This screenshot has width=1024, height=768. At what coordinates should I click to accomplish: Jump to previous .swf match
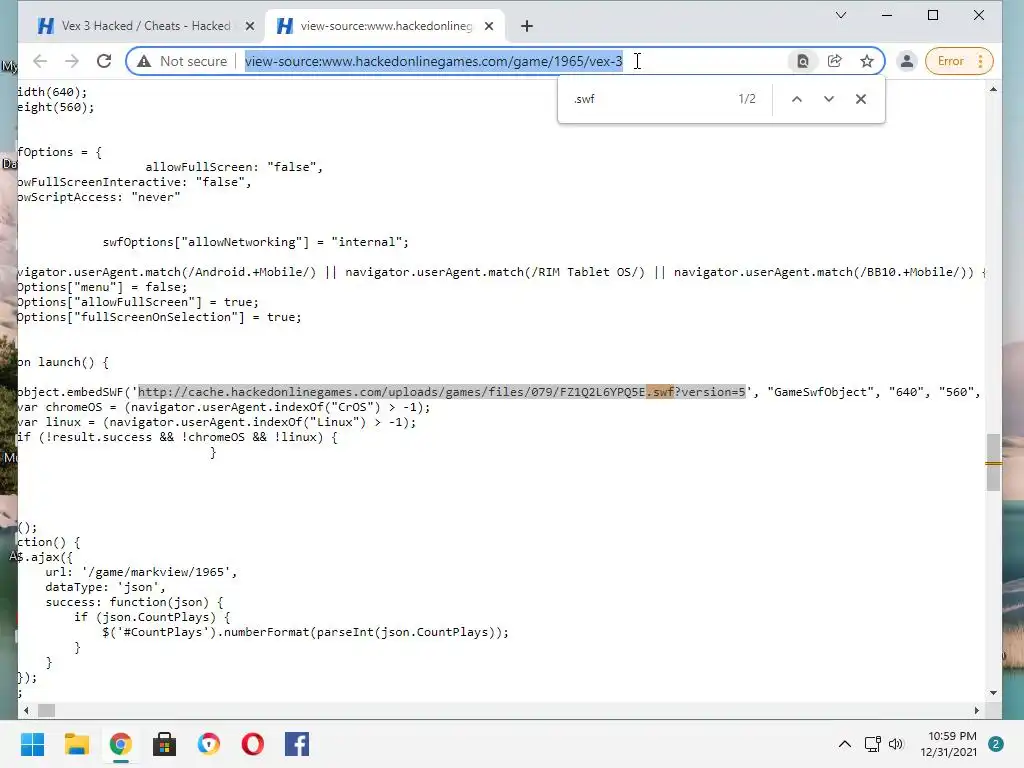pyautogui.click(x=797, y=99)
